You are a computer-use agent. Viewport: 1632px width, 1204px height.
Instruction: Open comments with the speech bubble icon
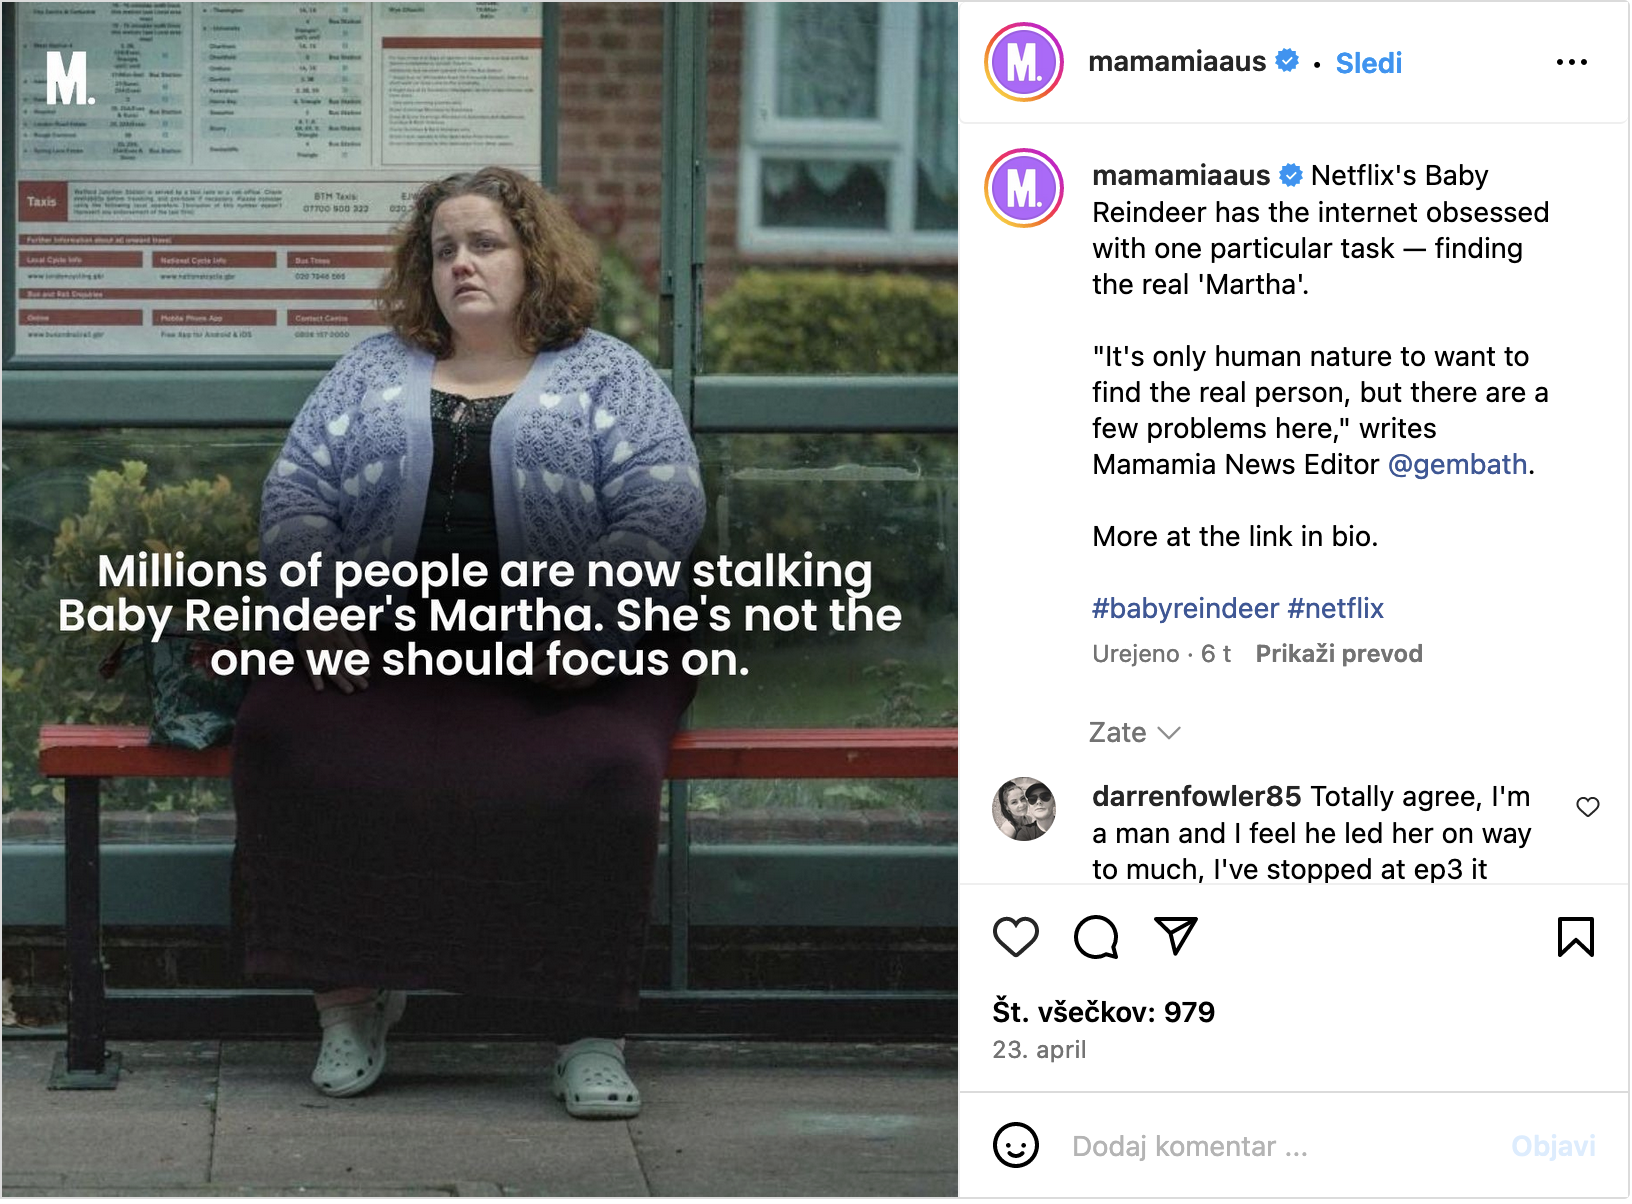coord(1095,937)
